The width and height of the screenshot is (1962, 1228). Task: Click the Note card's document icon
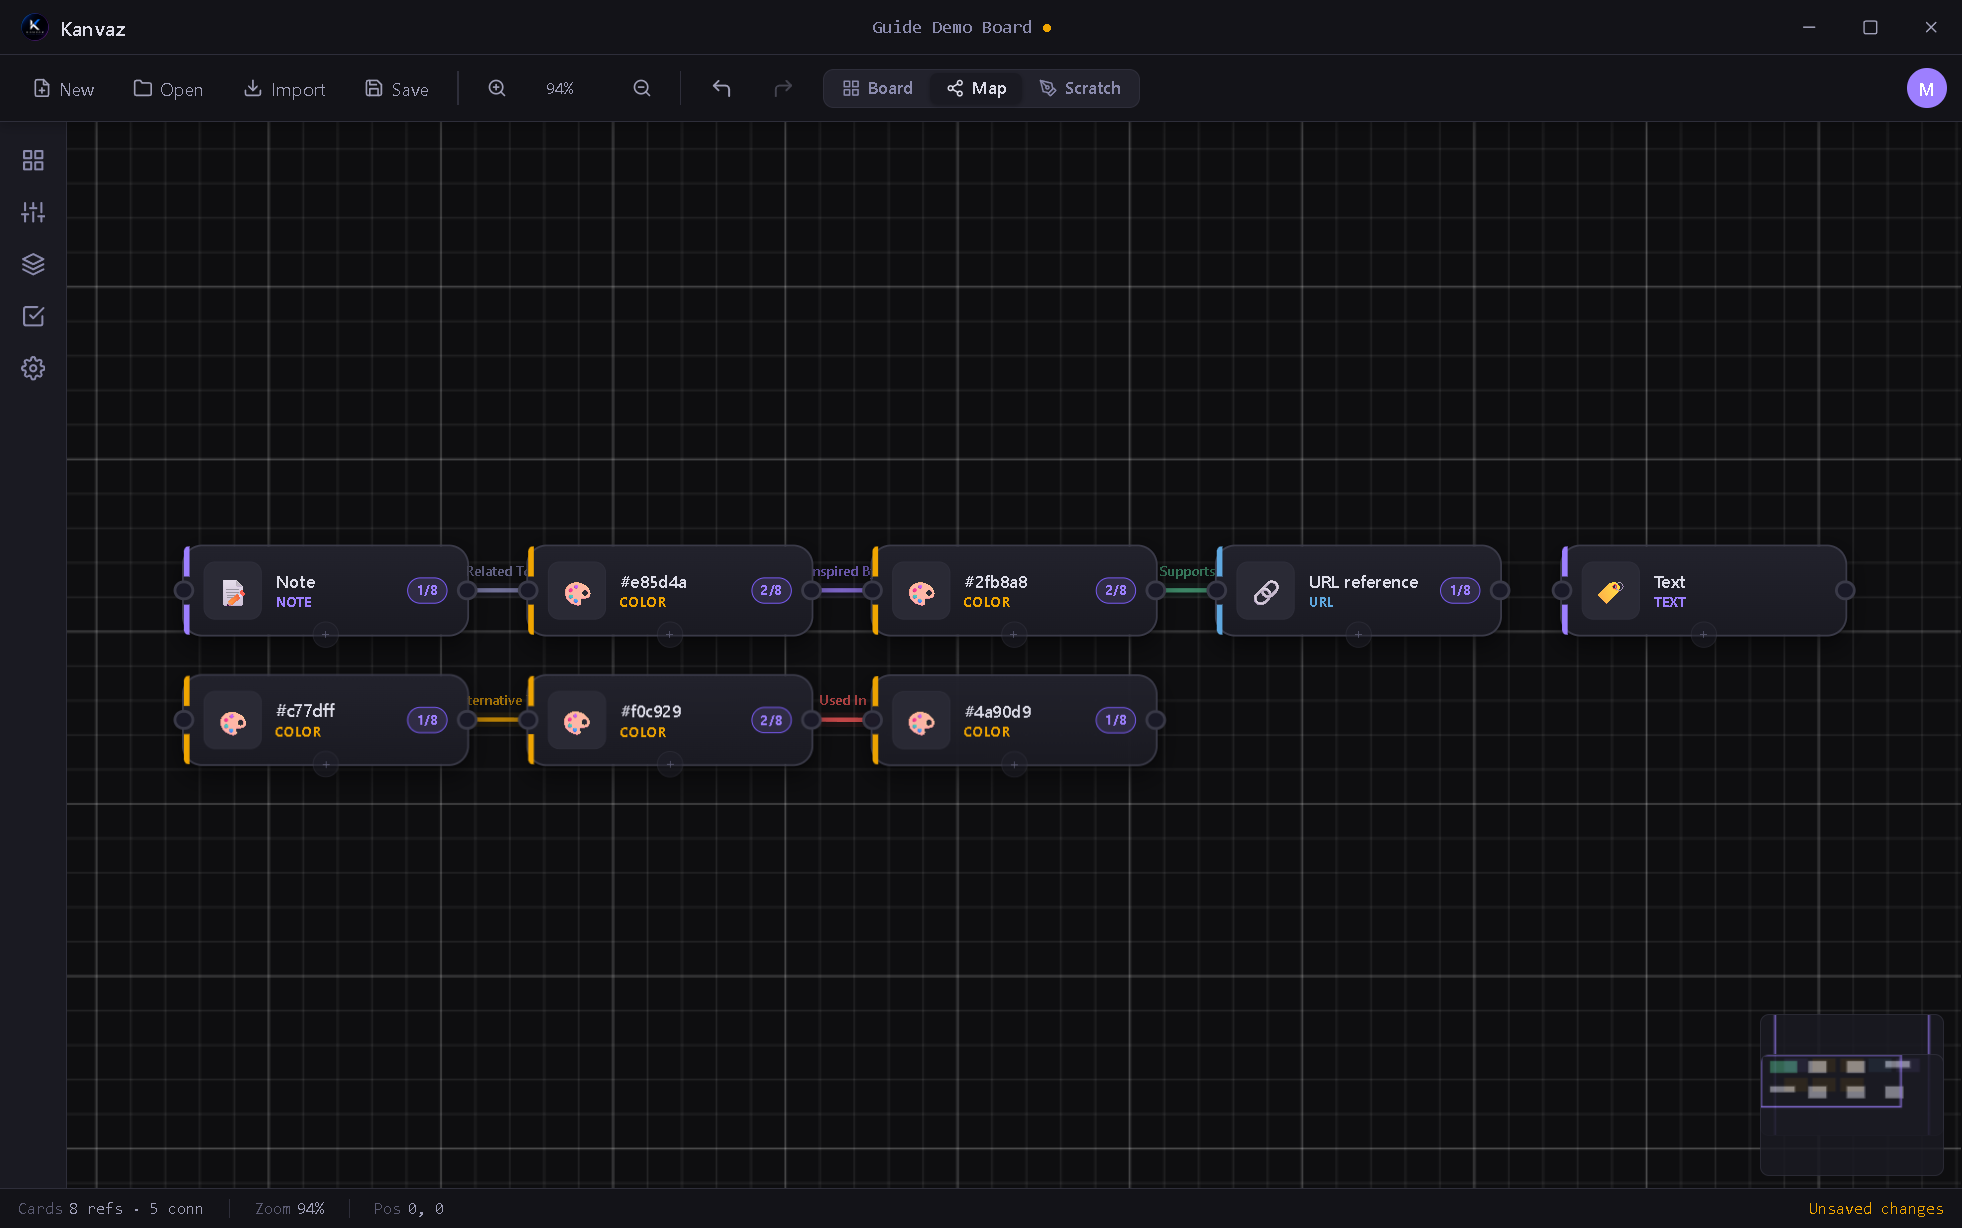pos(233,591)
